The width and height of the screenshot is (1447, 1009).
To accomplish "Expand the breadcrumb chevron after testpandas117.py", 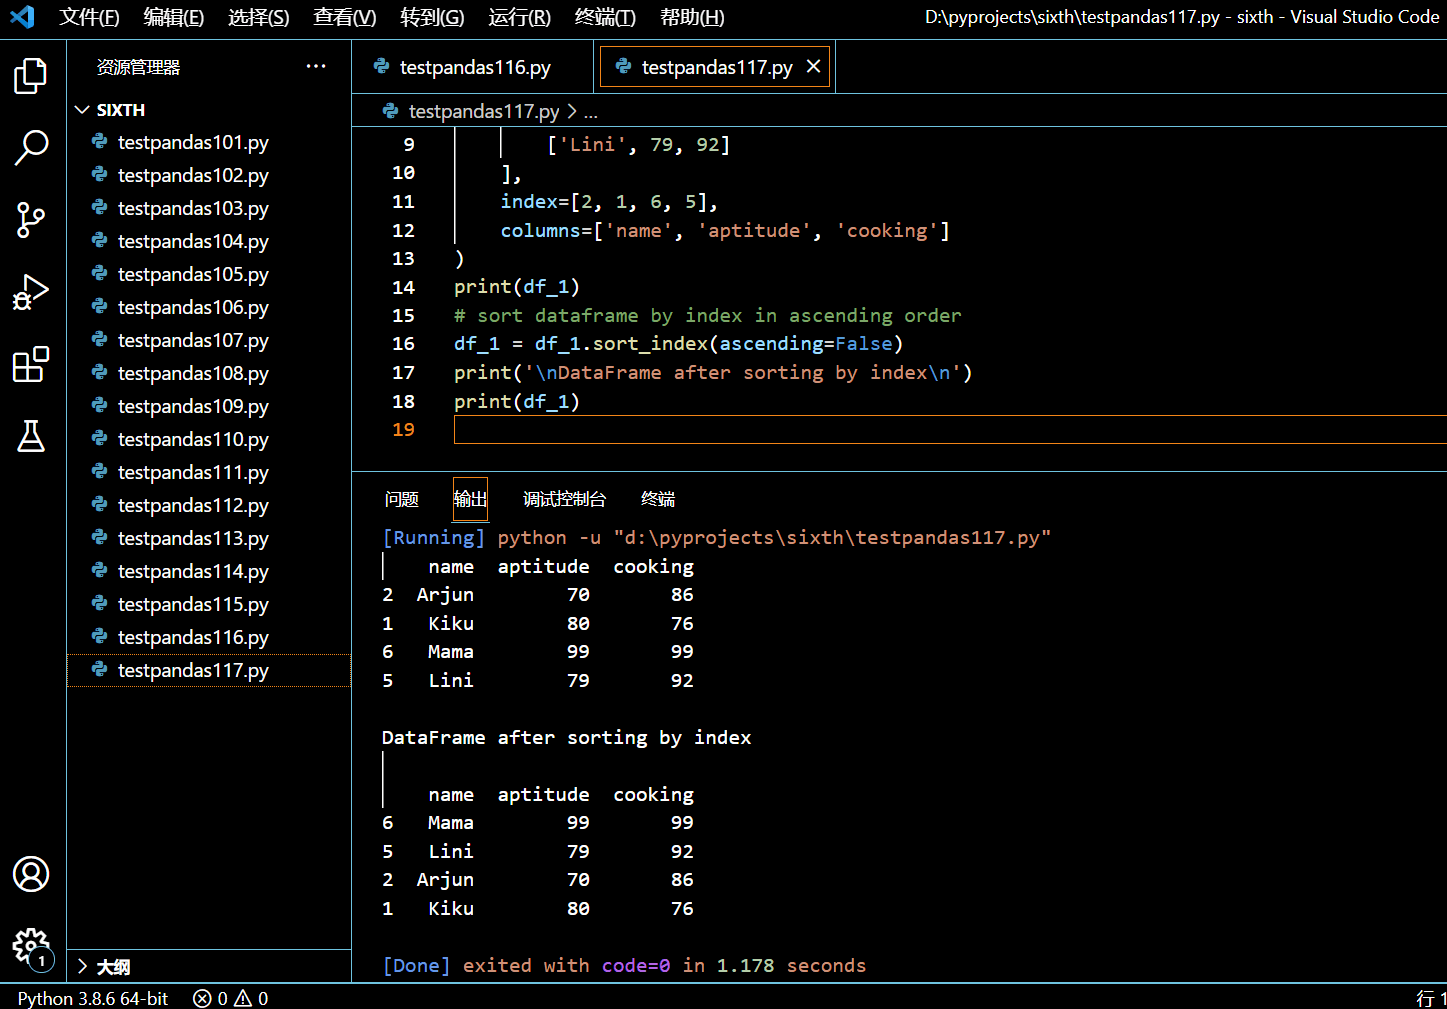I will point(572,111).
